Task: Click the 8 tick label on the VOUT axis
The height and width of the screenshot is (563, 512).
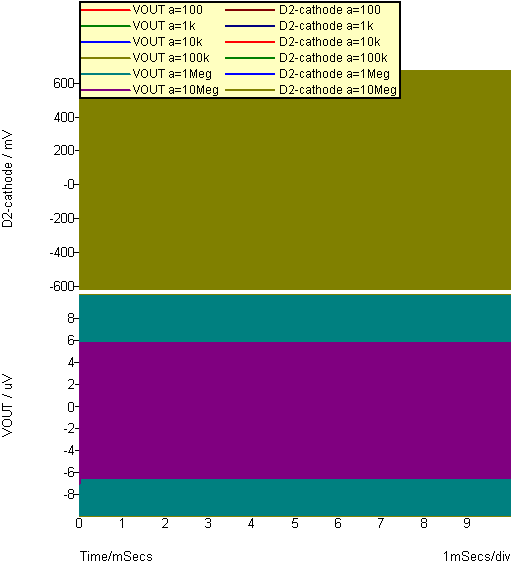Action: (70, 318)
